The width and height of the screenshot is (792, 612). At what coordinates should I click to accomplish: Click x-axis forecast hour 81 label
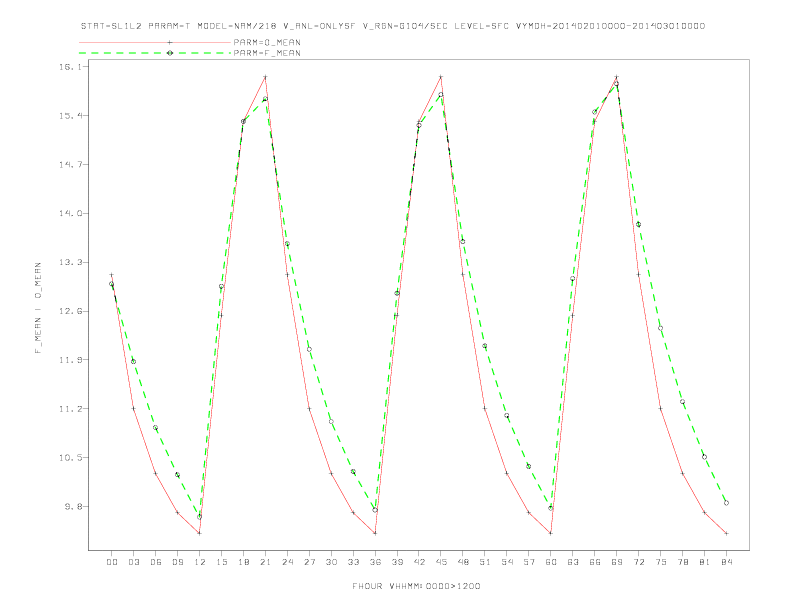tap(705, 562)
